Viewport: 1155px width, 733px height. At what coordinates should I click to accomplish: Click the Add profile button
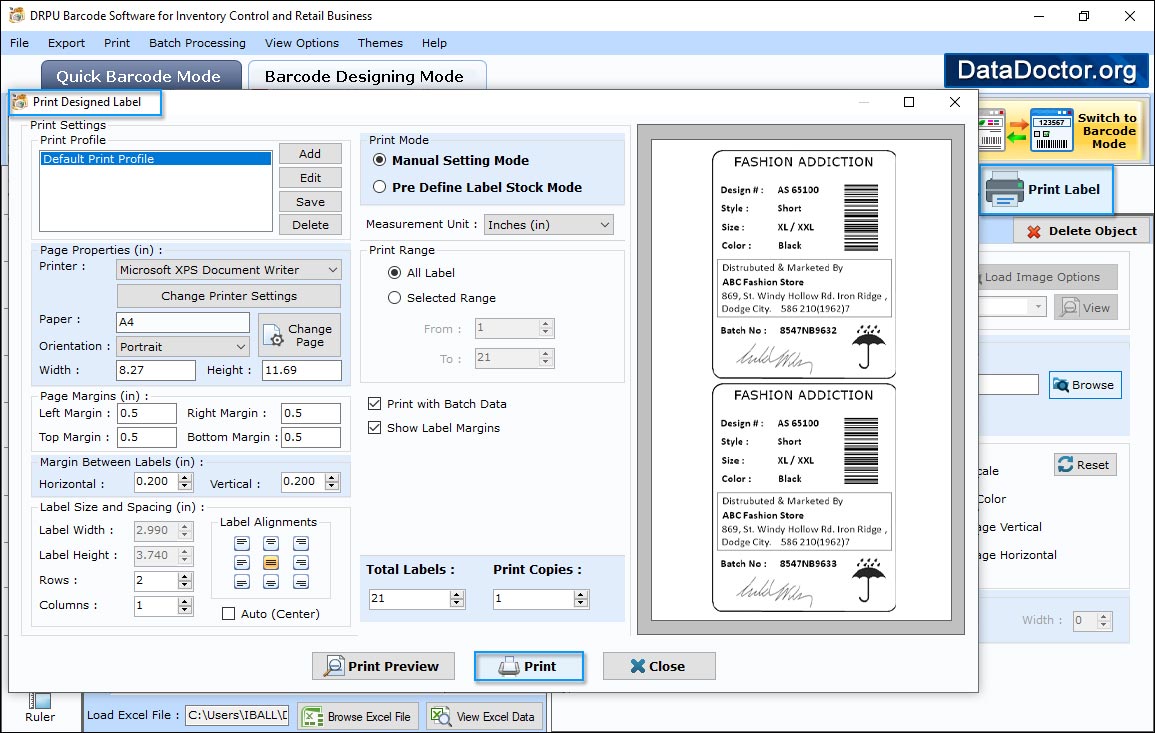[310, 154]
